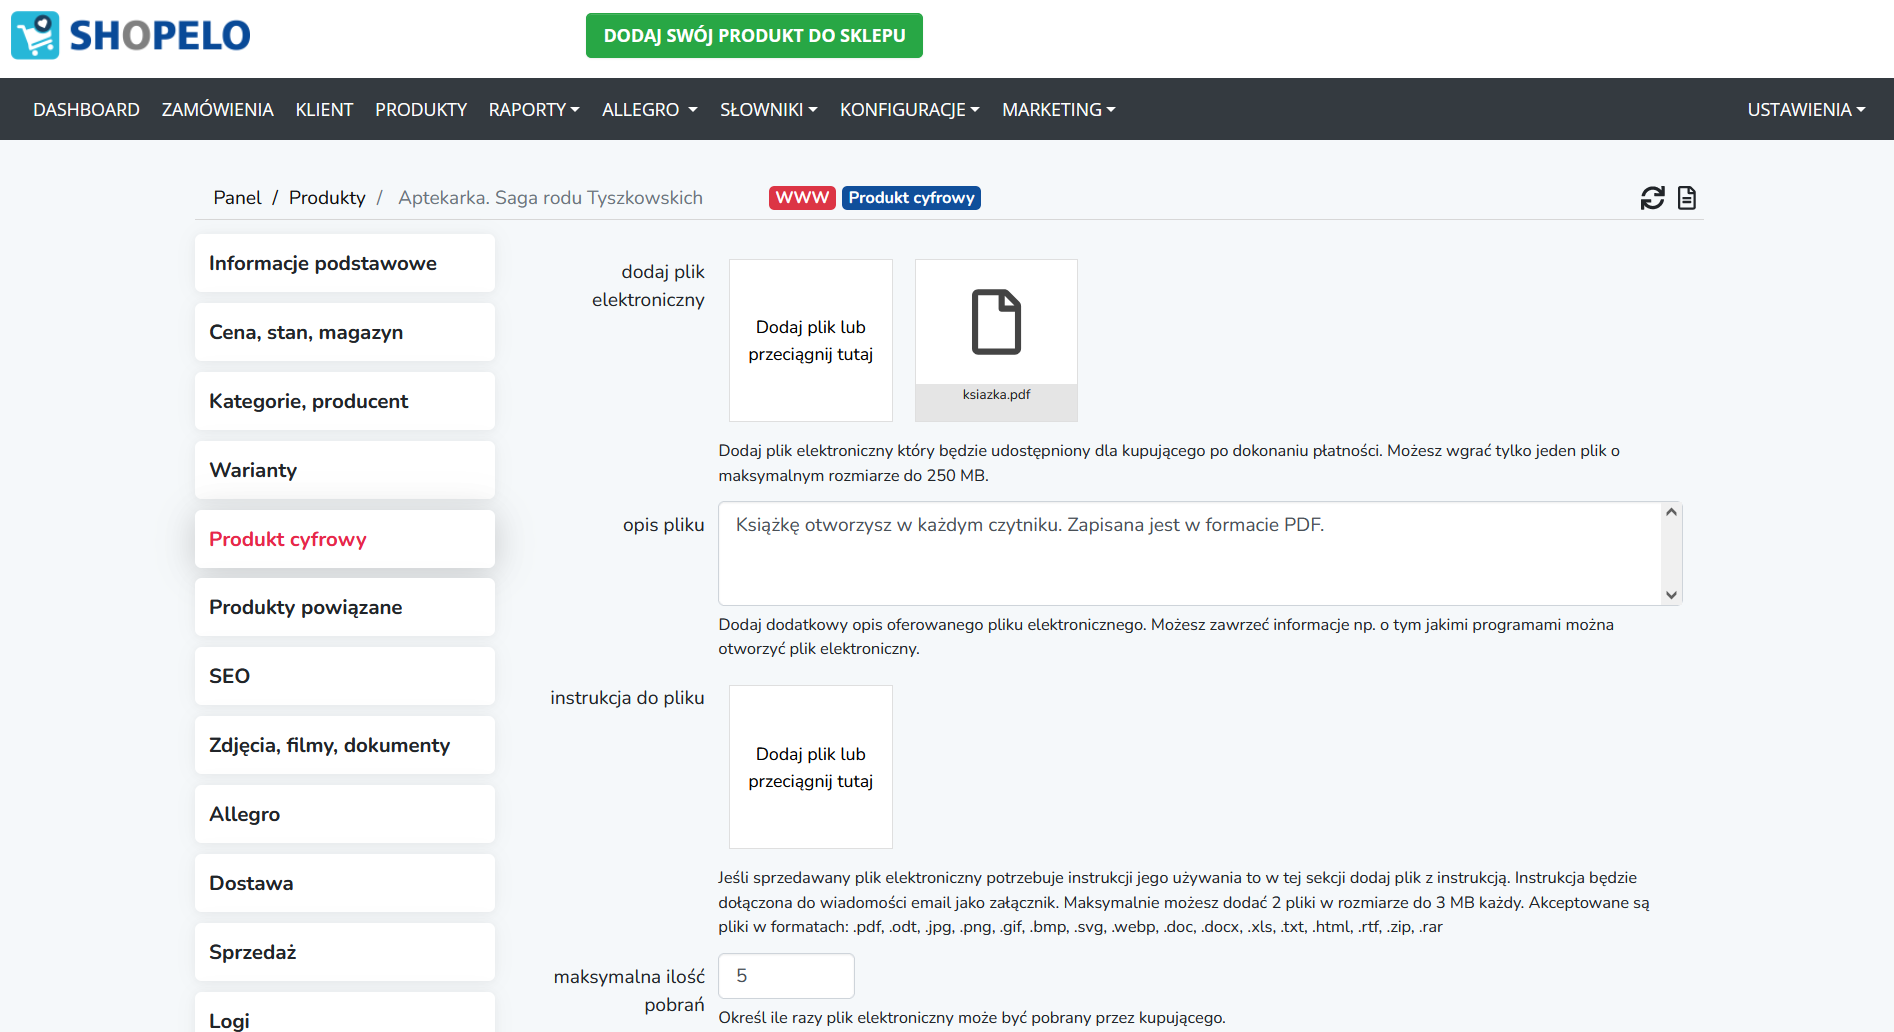
Task: Click 'Dodaj swój produkt do sklepu' button
Action: click(754, 35)
